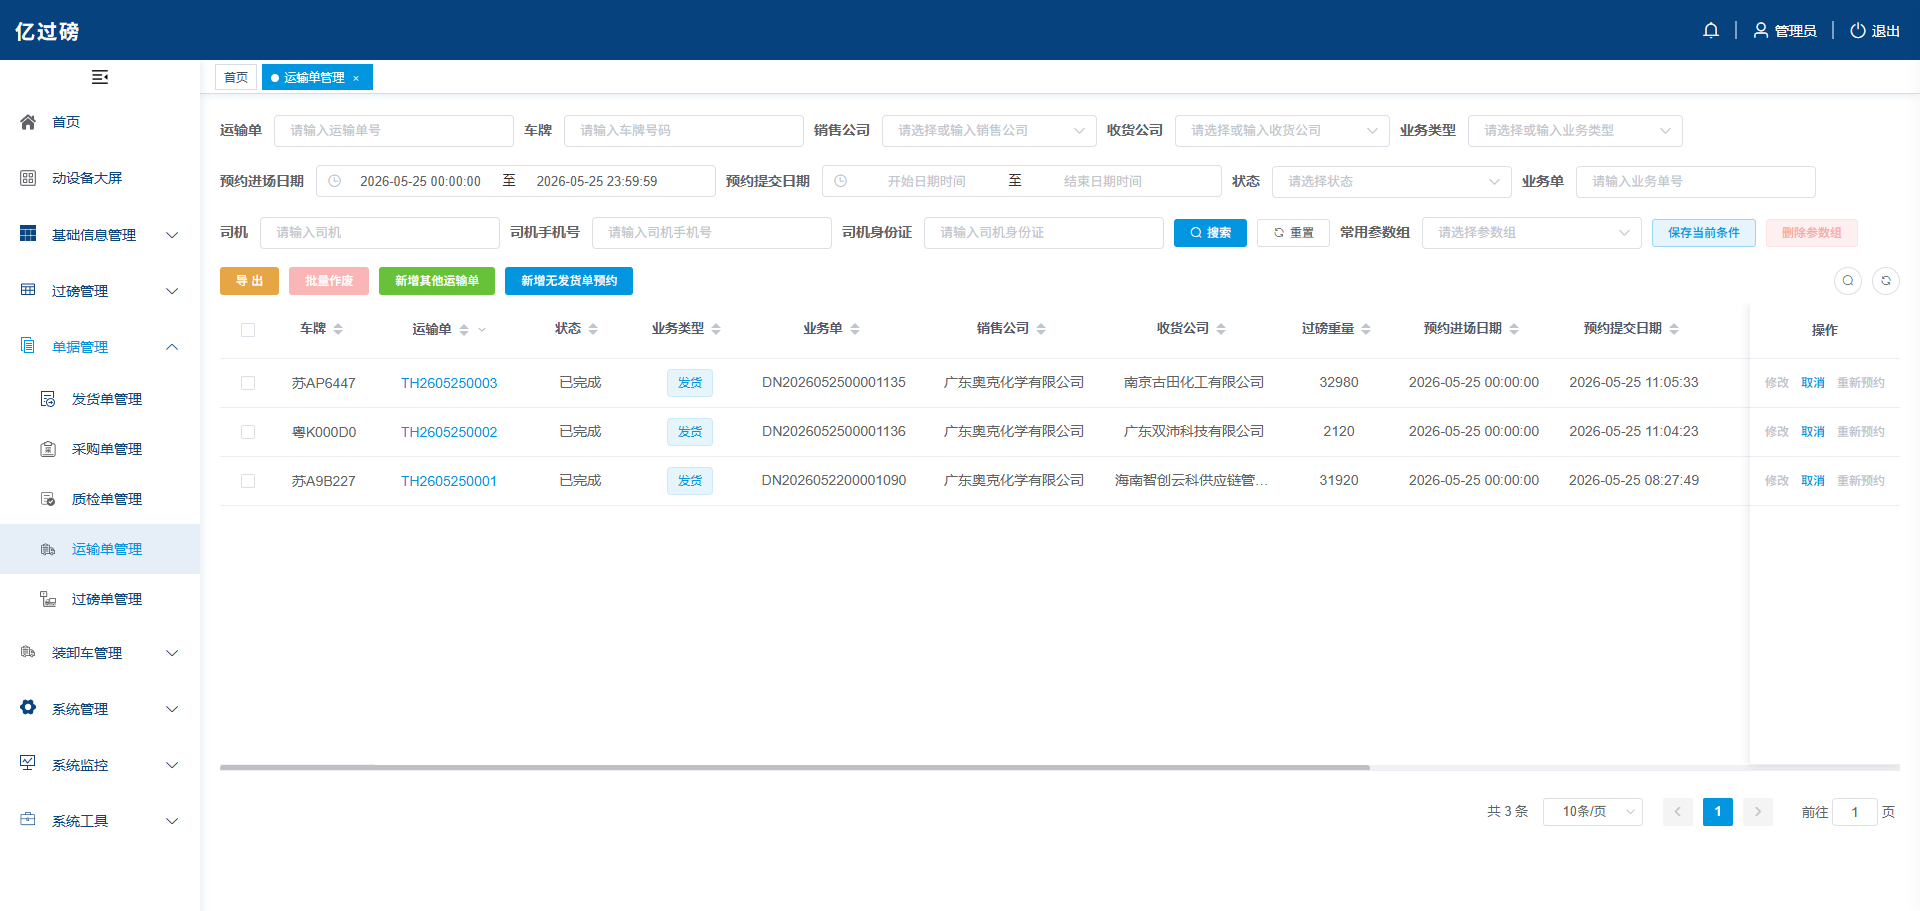Sort by the 业务类型 column arrows
The image size is (1920, 911).
click(716, 329)
